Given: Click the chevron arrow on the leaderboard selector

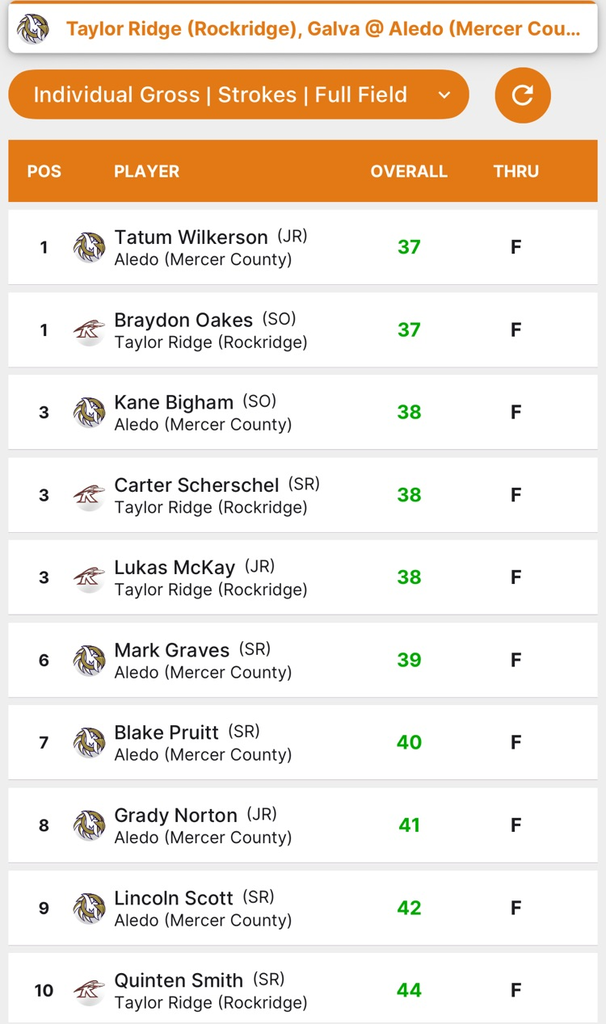Looking at the screenshot, I should (x=445, y=95).
